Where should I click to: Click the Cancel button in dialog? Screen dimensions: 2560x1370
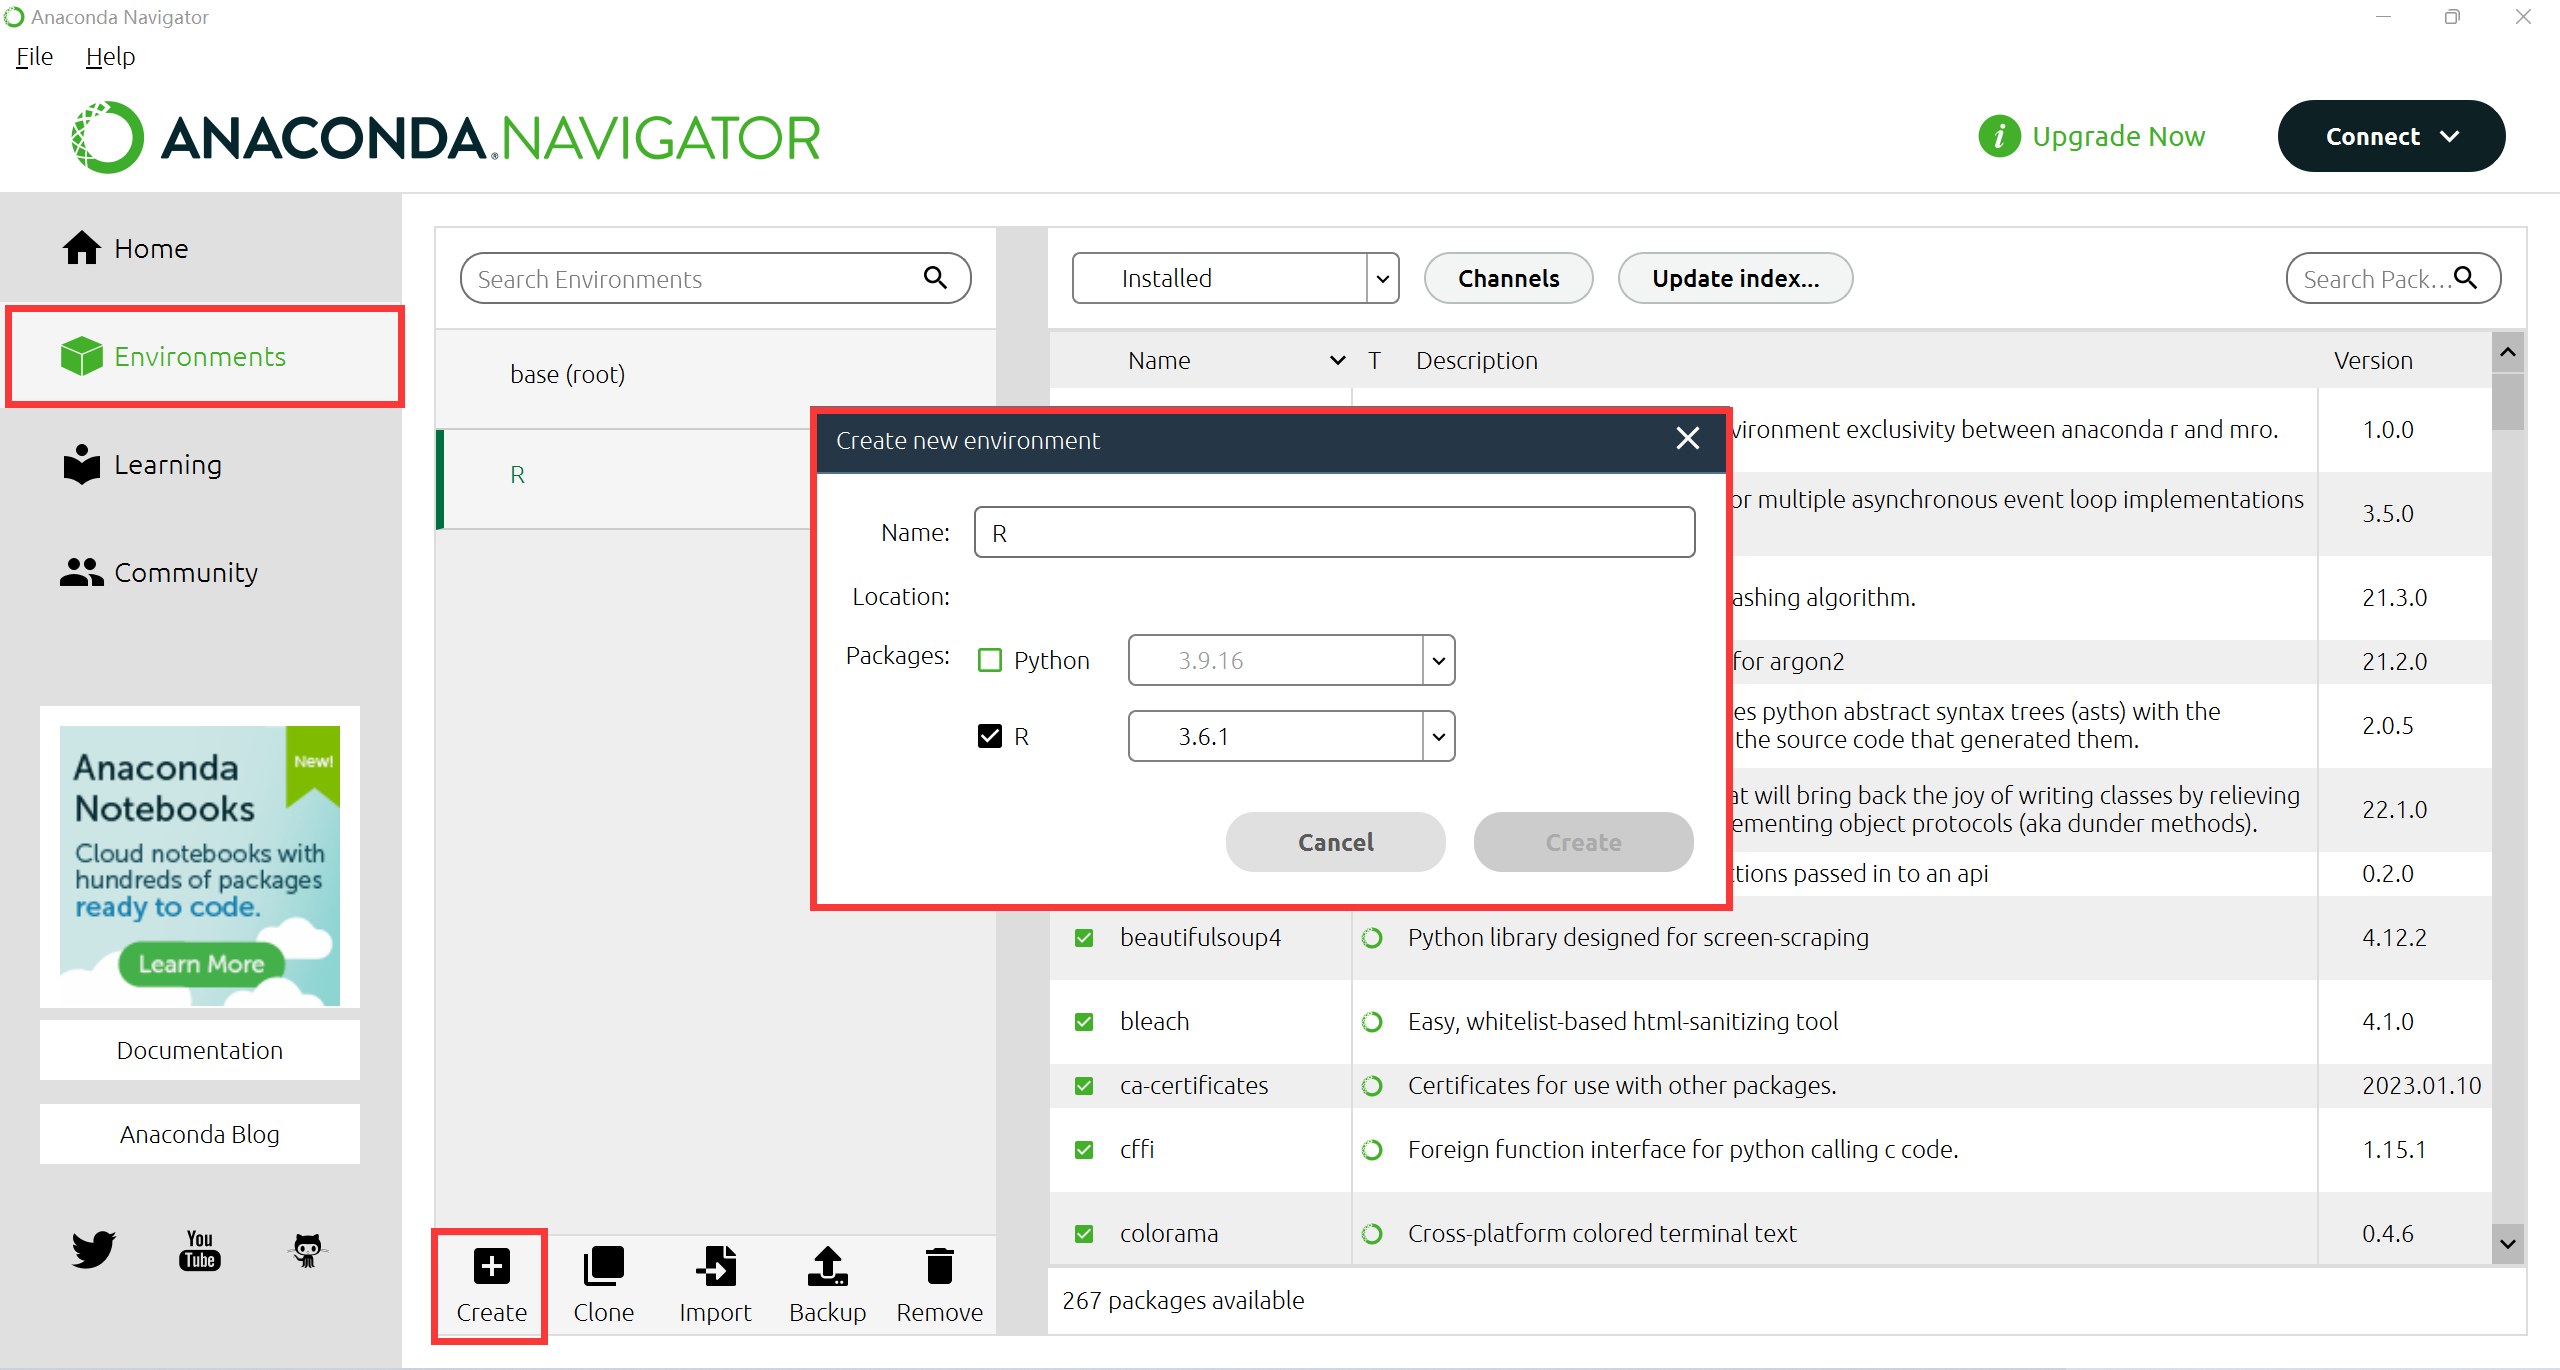[x=1335, y=842]
